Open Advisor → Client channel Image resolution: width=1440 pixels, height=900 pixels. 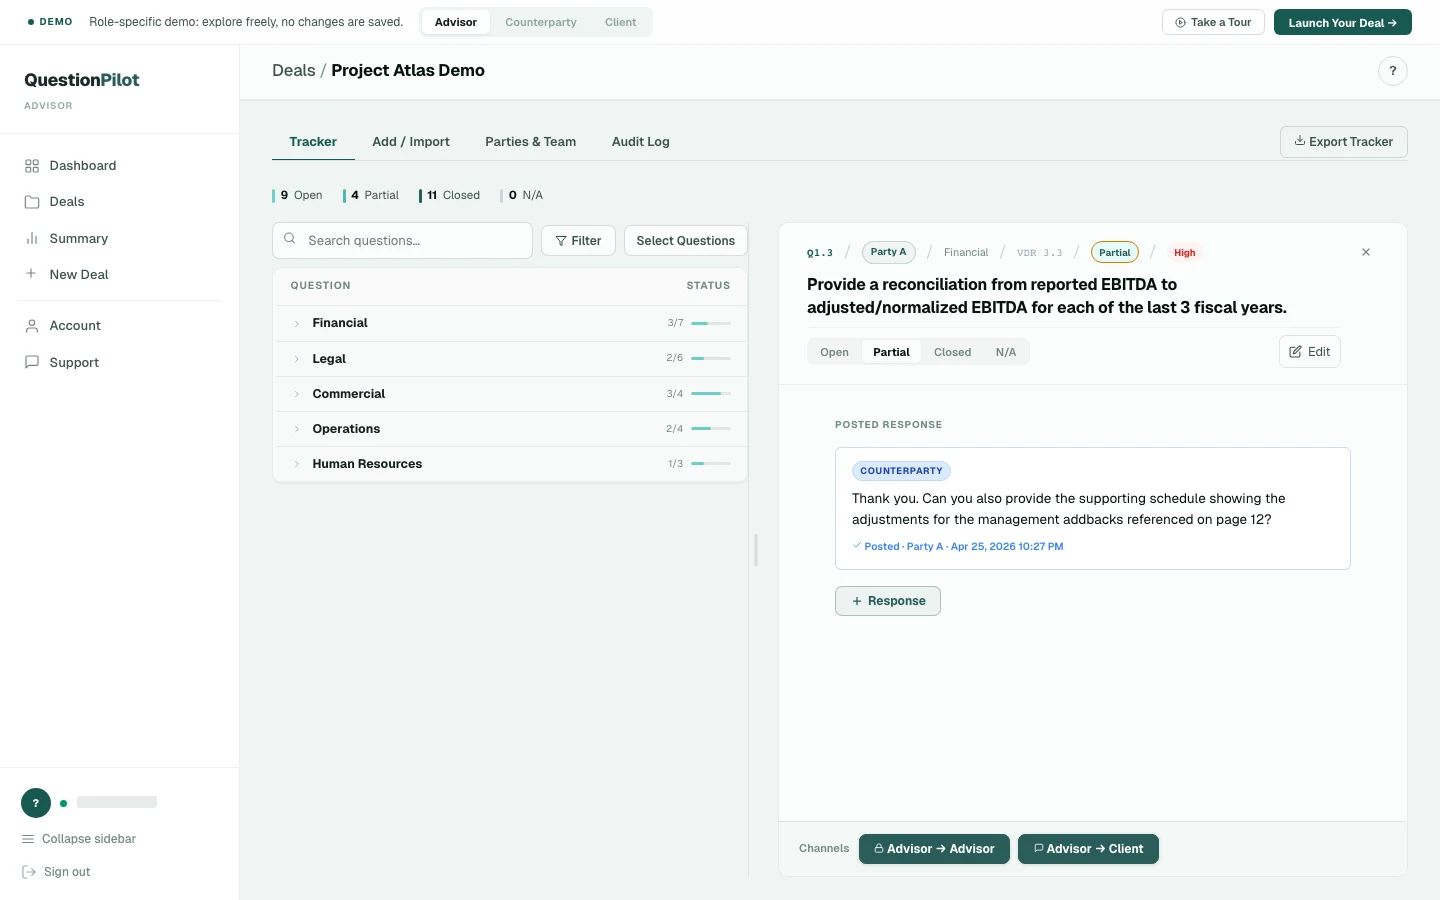1088,849
